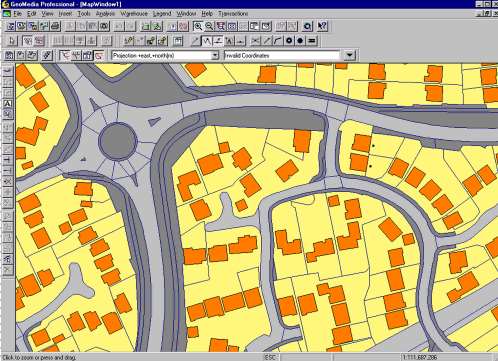Click the Update/refresh circular arrow icon

point(307,26)
